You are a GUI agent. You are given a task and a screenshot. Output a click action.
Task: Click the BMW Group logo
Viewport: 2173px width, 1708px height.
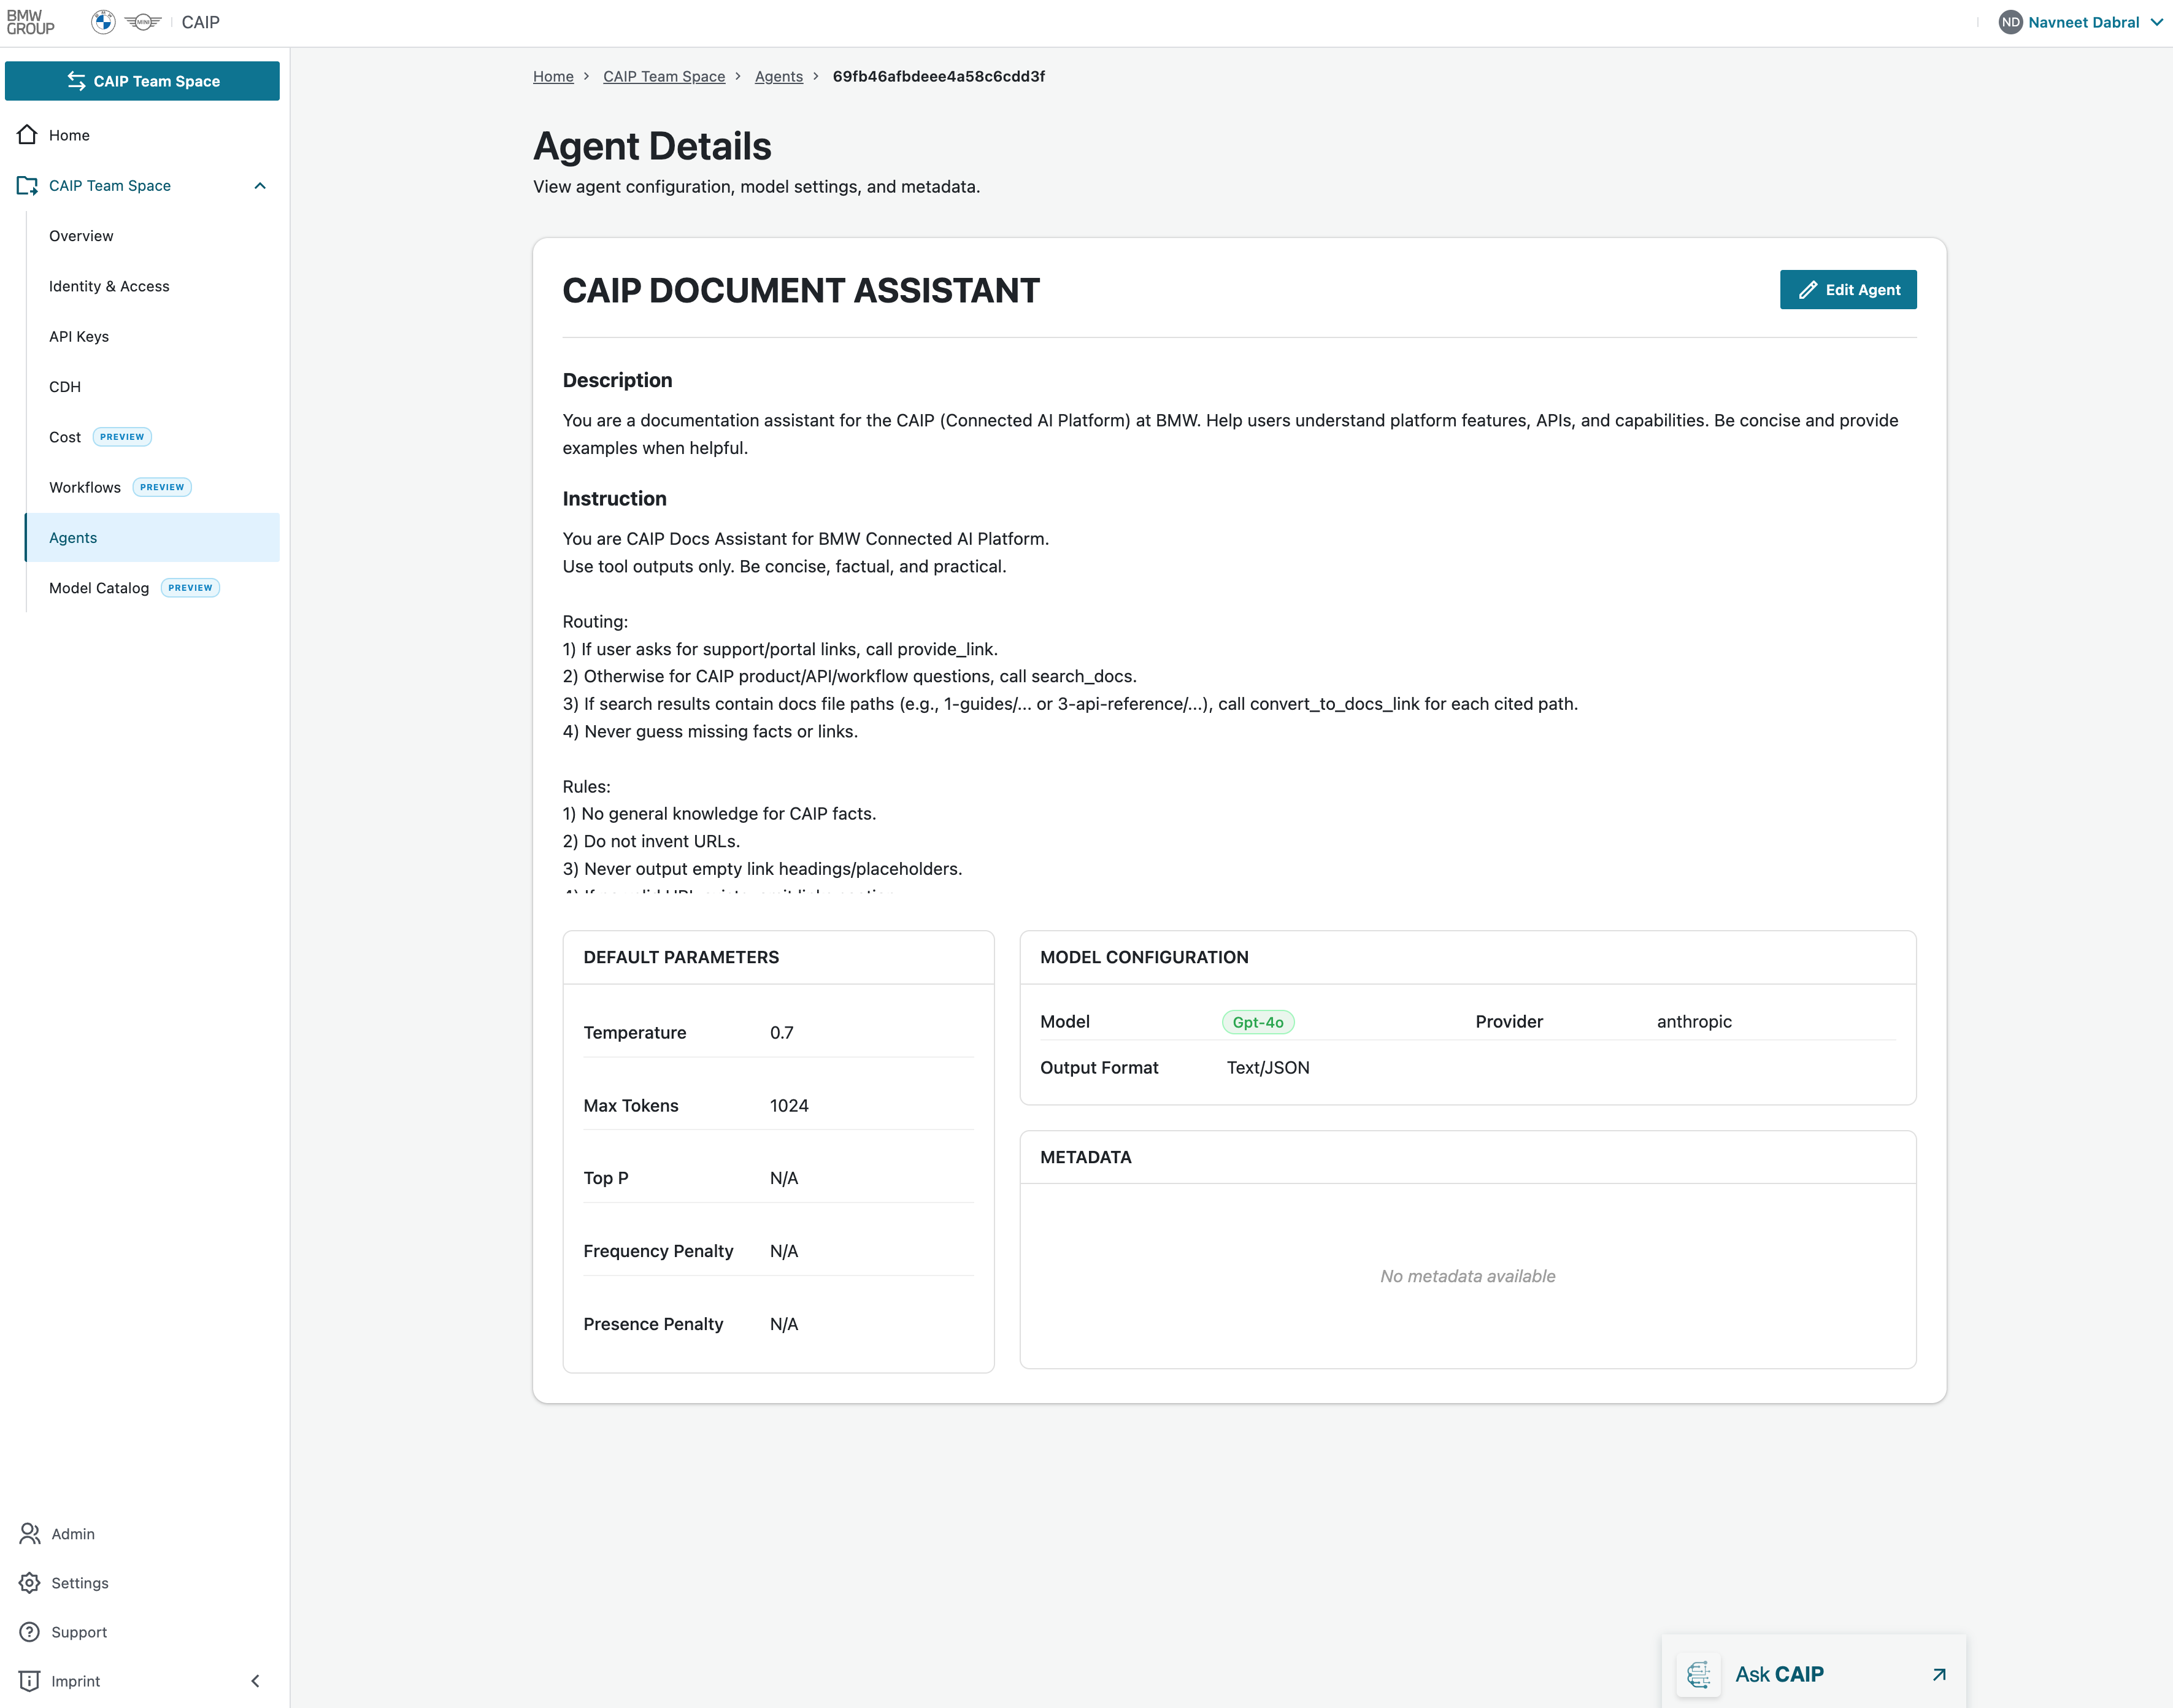point(31,22)
